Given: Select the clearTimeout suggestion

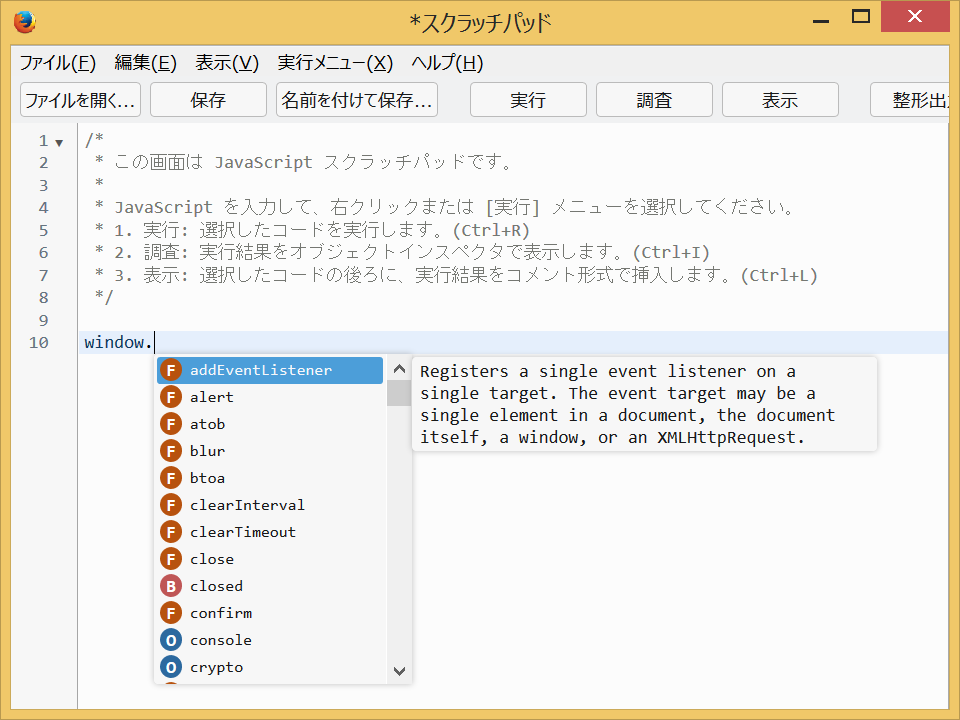Looking at the screenshot, I should tap(270, 532).
